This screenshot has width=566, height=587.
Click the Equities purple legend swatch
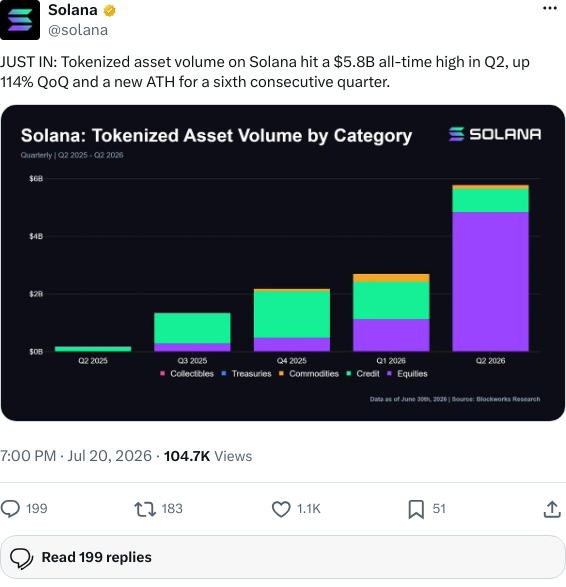[389, 373]
